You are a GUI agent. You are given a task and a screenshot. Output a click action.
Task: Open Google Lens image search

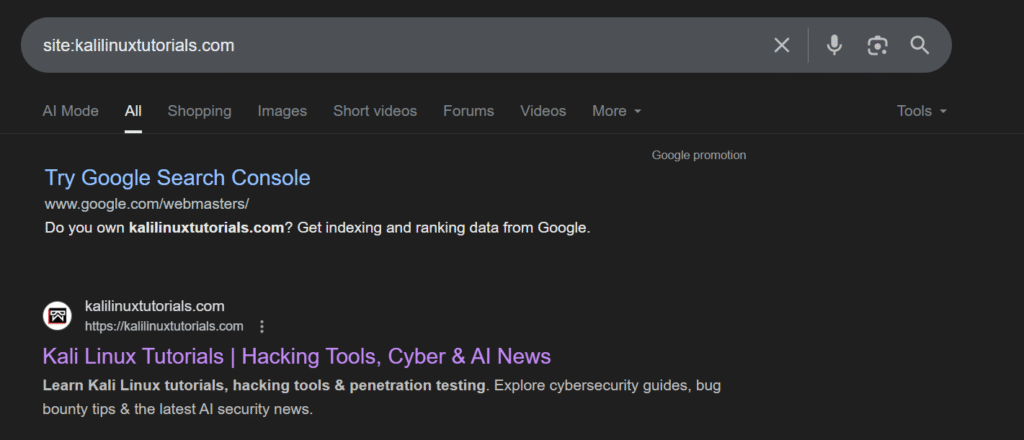tap(877, 45)
